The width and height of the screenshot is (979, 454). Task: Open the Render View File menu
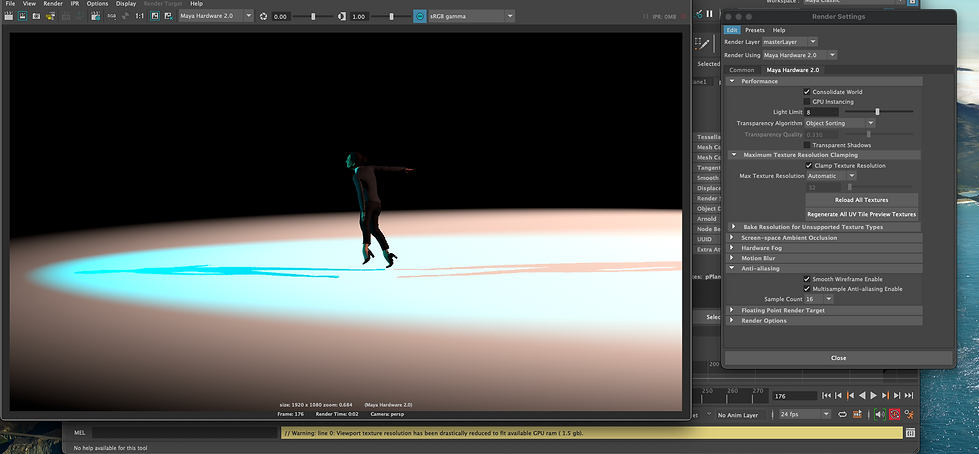click(9, 4)
